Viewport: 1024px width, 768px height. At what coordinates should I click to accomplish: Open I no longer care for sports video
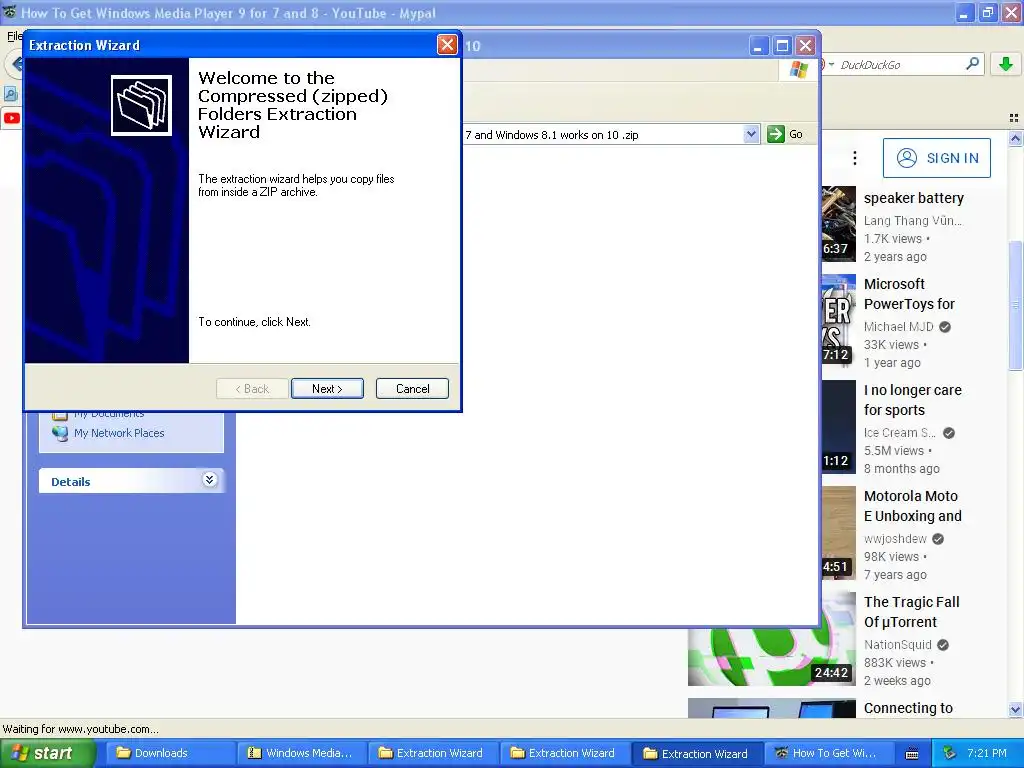coord(912,400)
